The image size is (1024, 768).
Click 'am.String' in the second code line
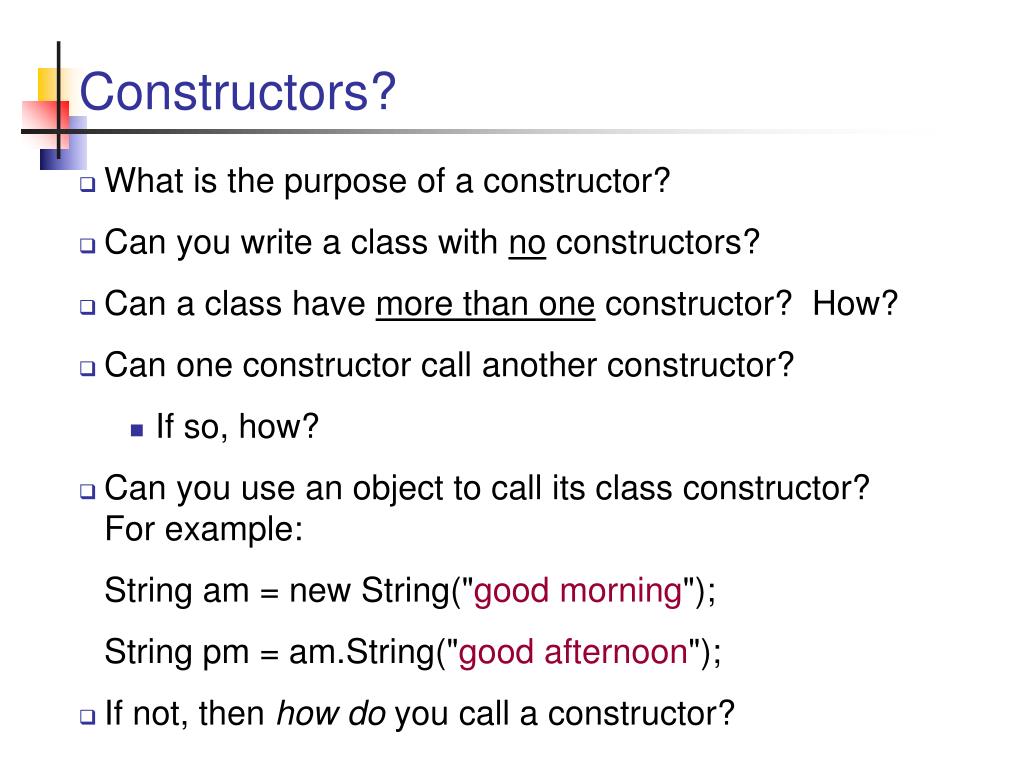tap(362, 652)
